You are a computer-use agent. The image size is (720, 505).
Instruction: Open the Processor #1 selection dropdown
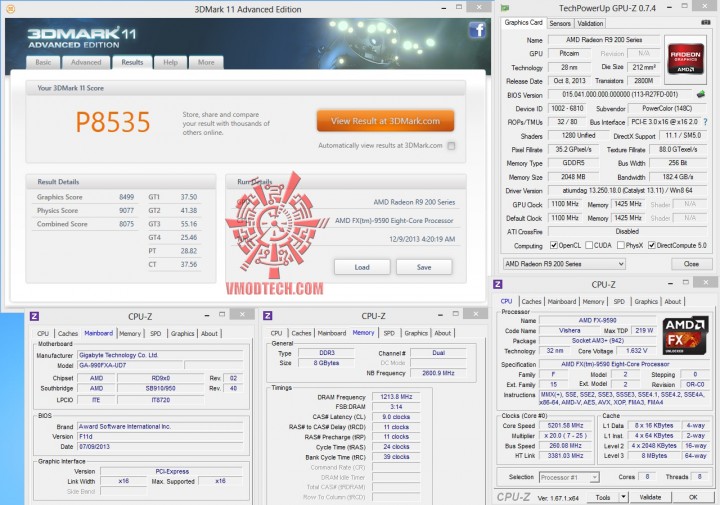(x=569, y=477)
